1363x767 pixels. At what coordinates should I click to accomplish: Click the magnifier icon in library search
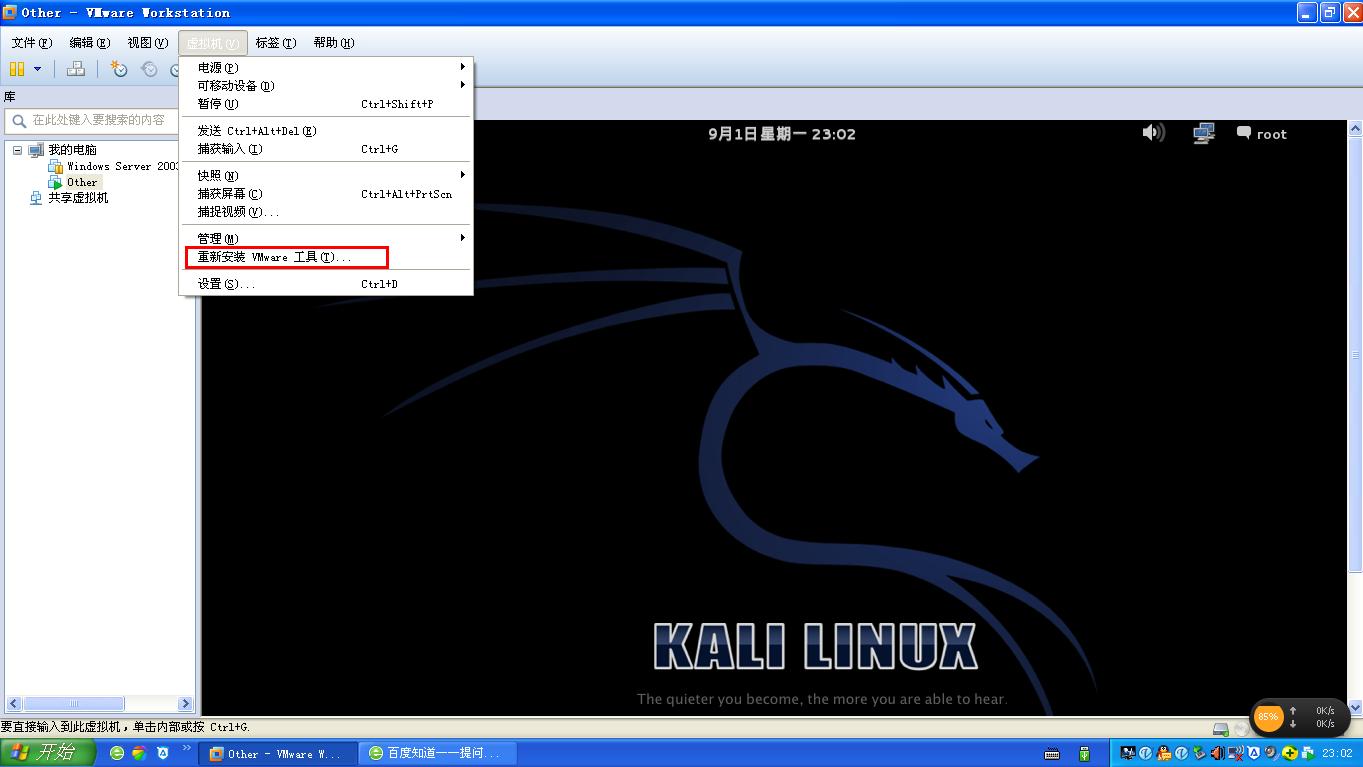pyautogui.click(x=18, y=121)
